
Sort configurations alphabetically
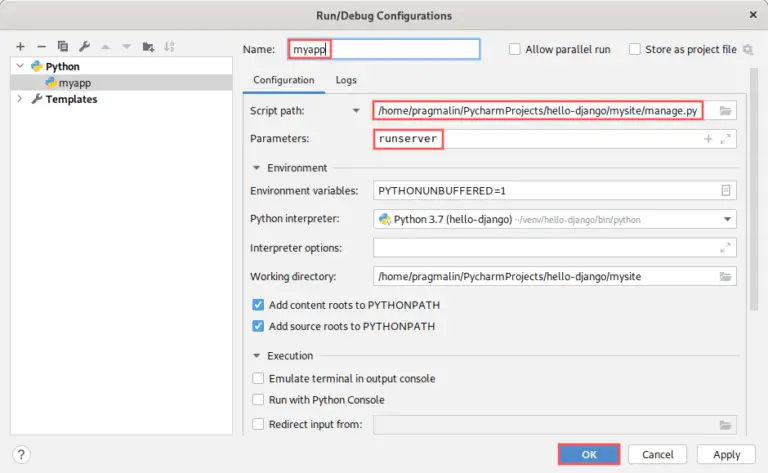coord(169,47)
